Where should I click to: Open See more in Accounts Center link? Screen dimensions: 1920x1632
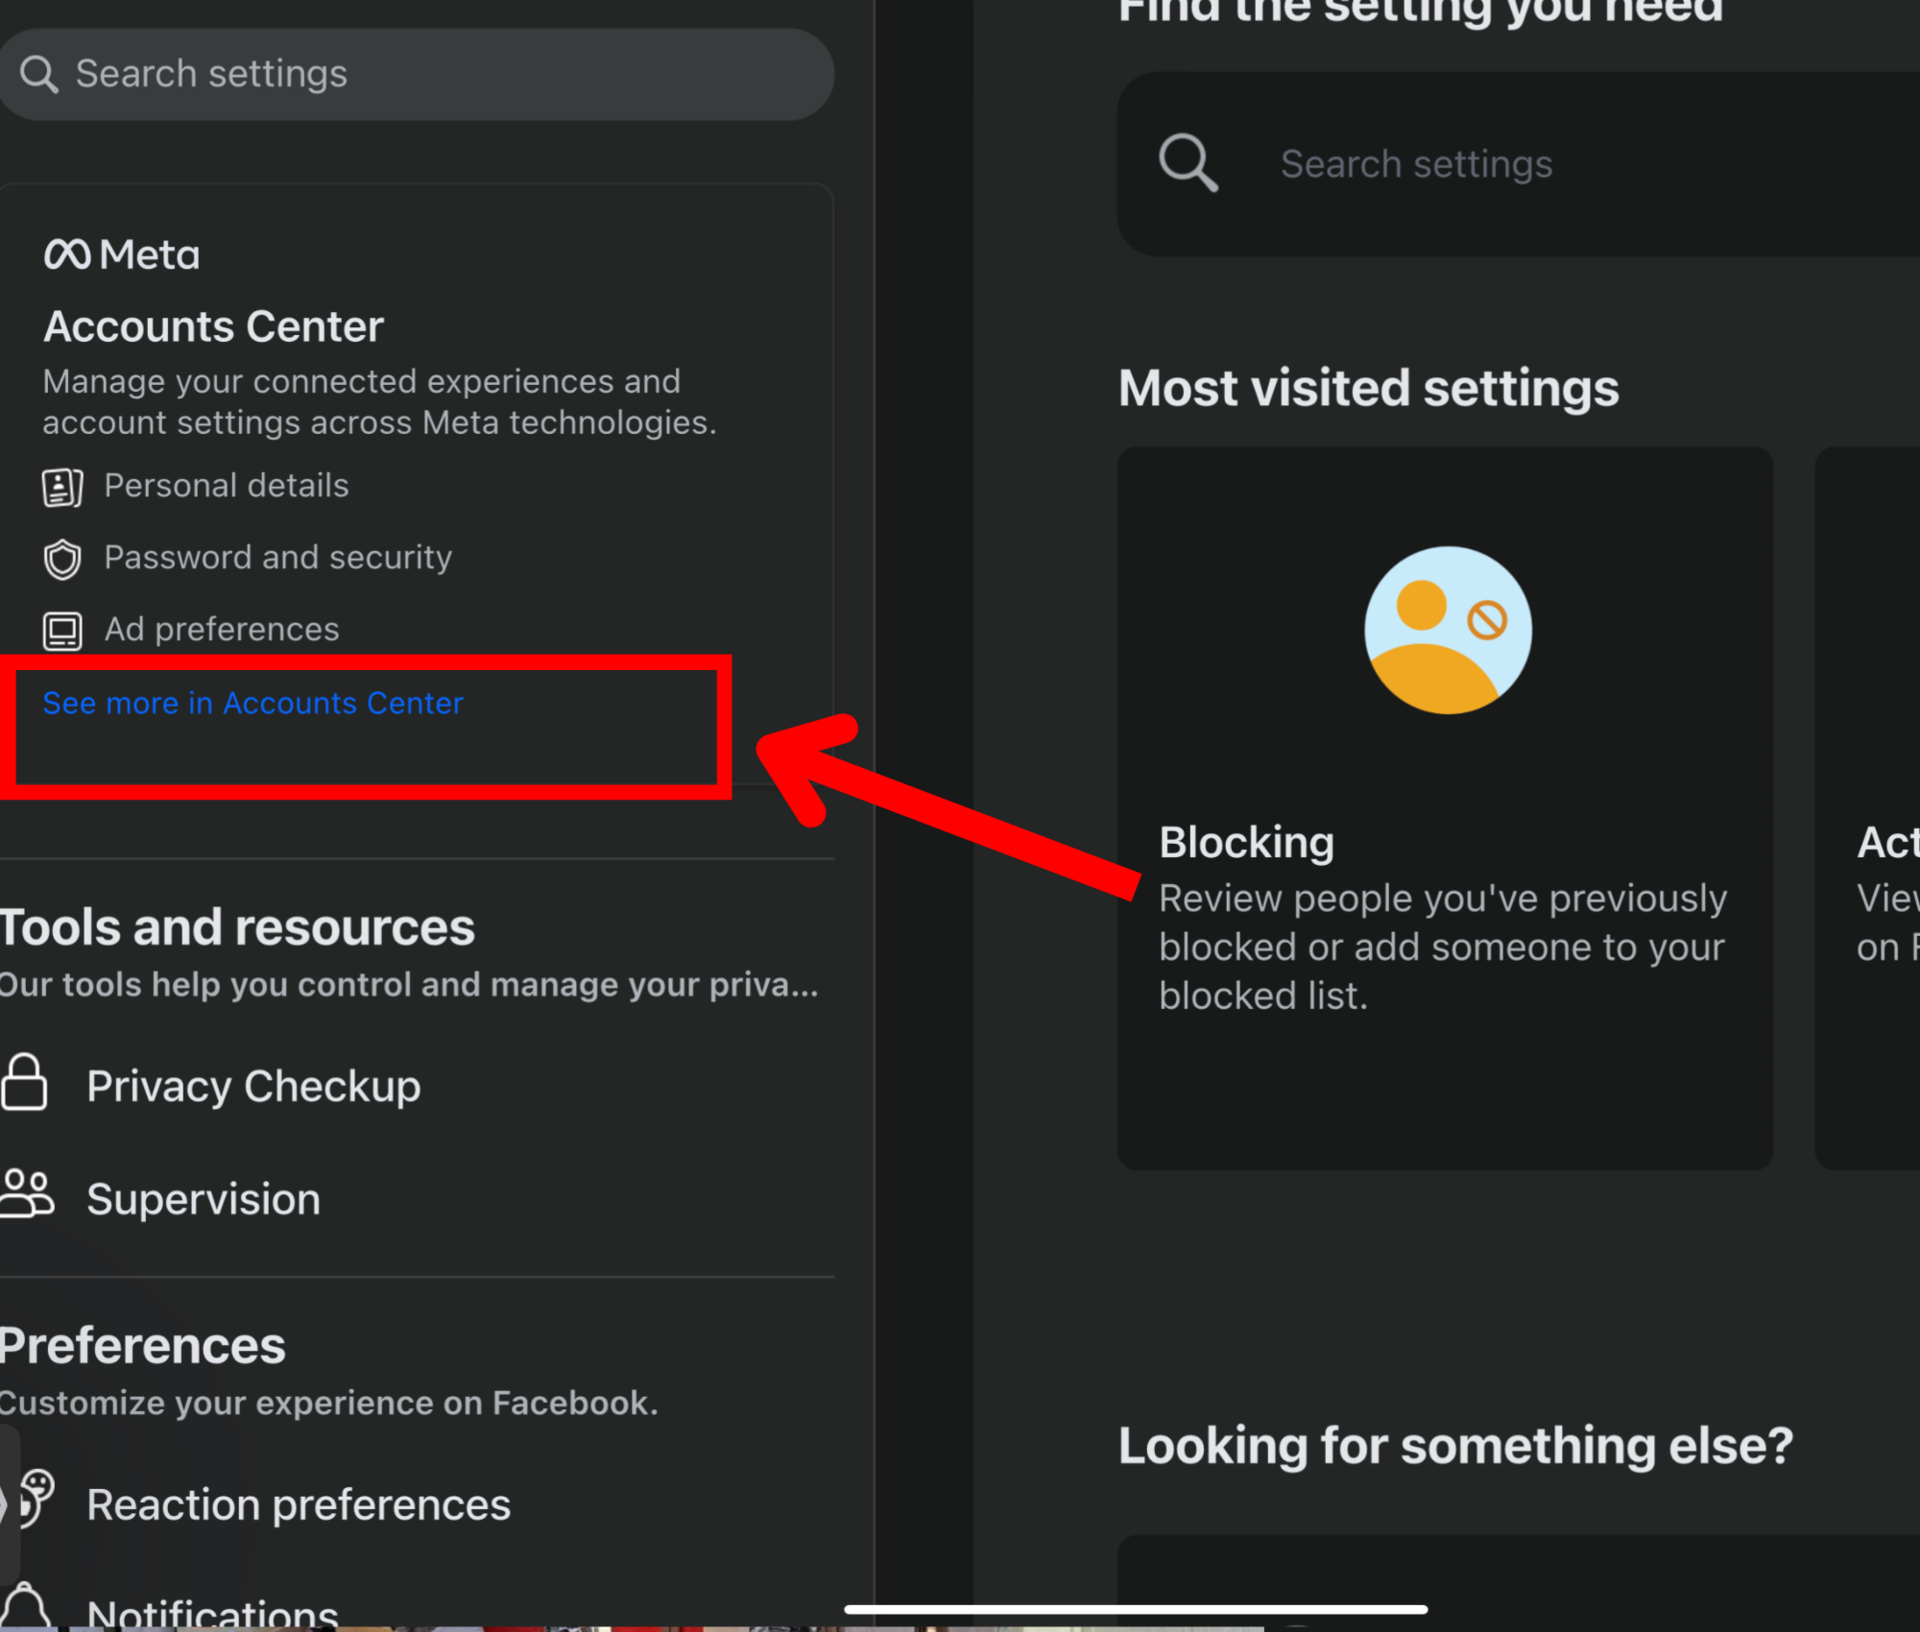[x=253, y=703]
